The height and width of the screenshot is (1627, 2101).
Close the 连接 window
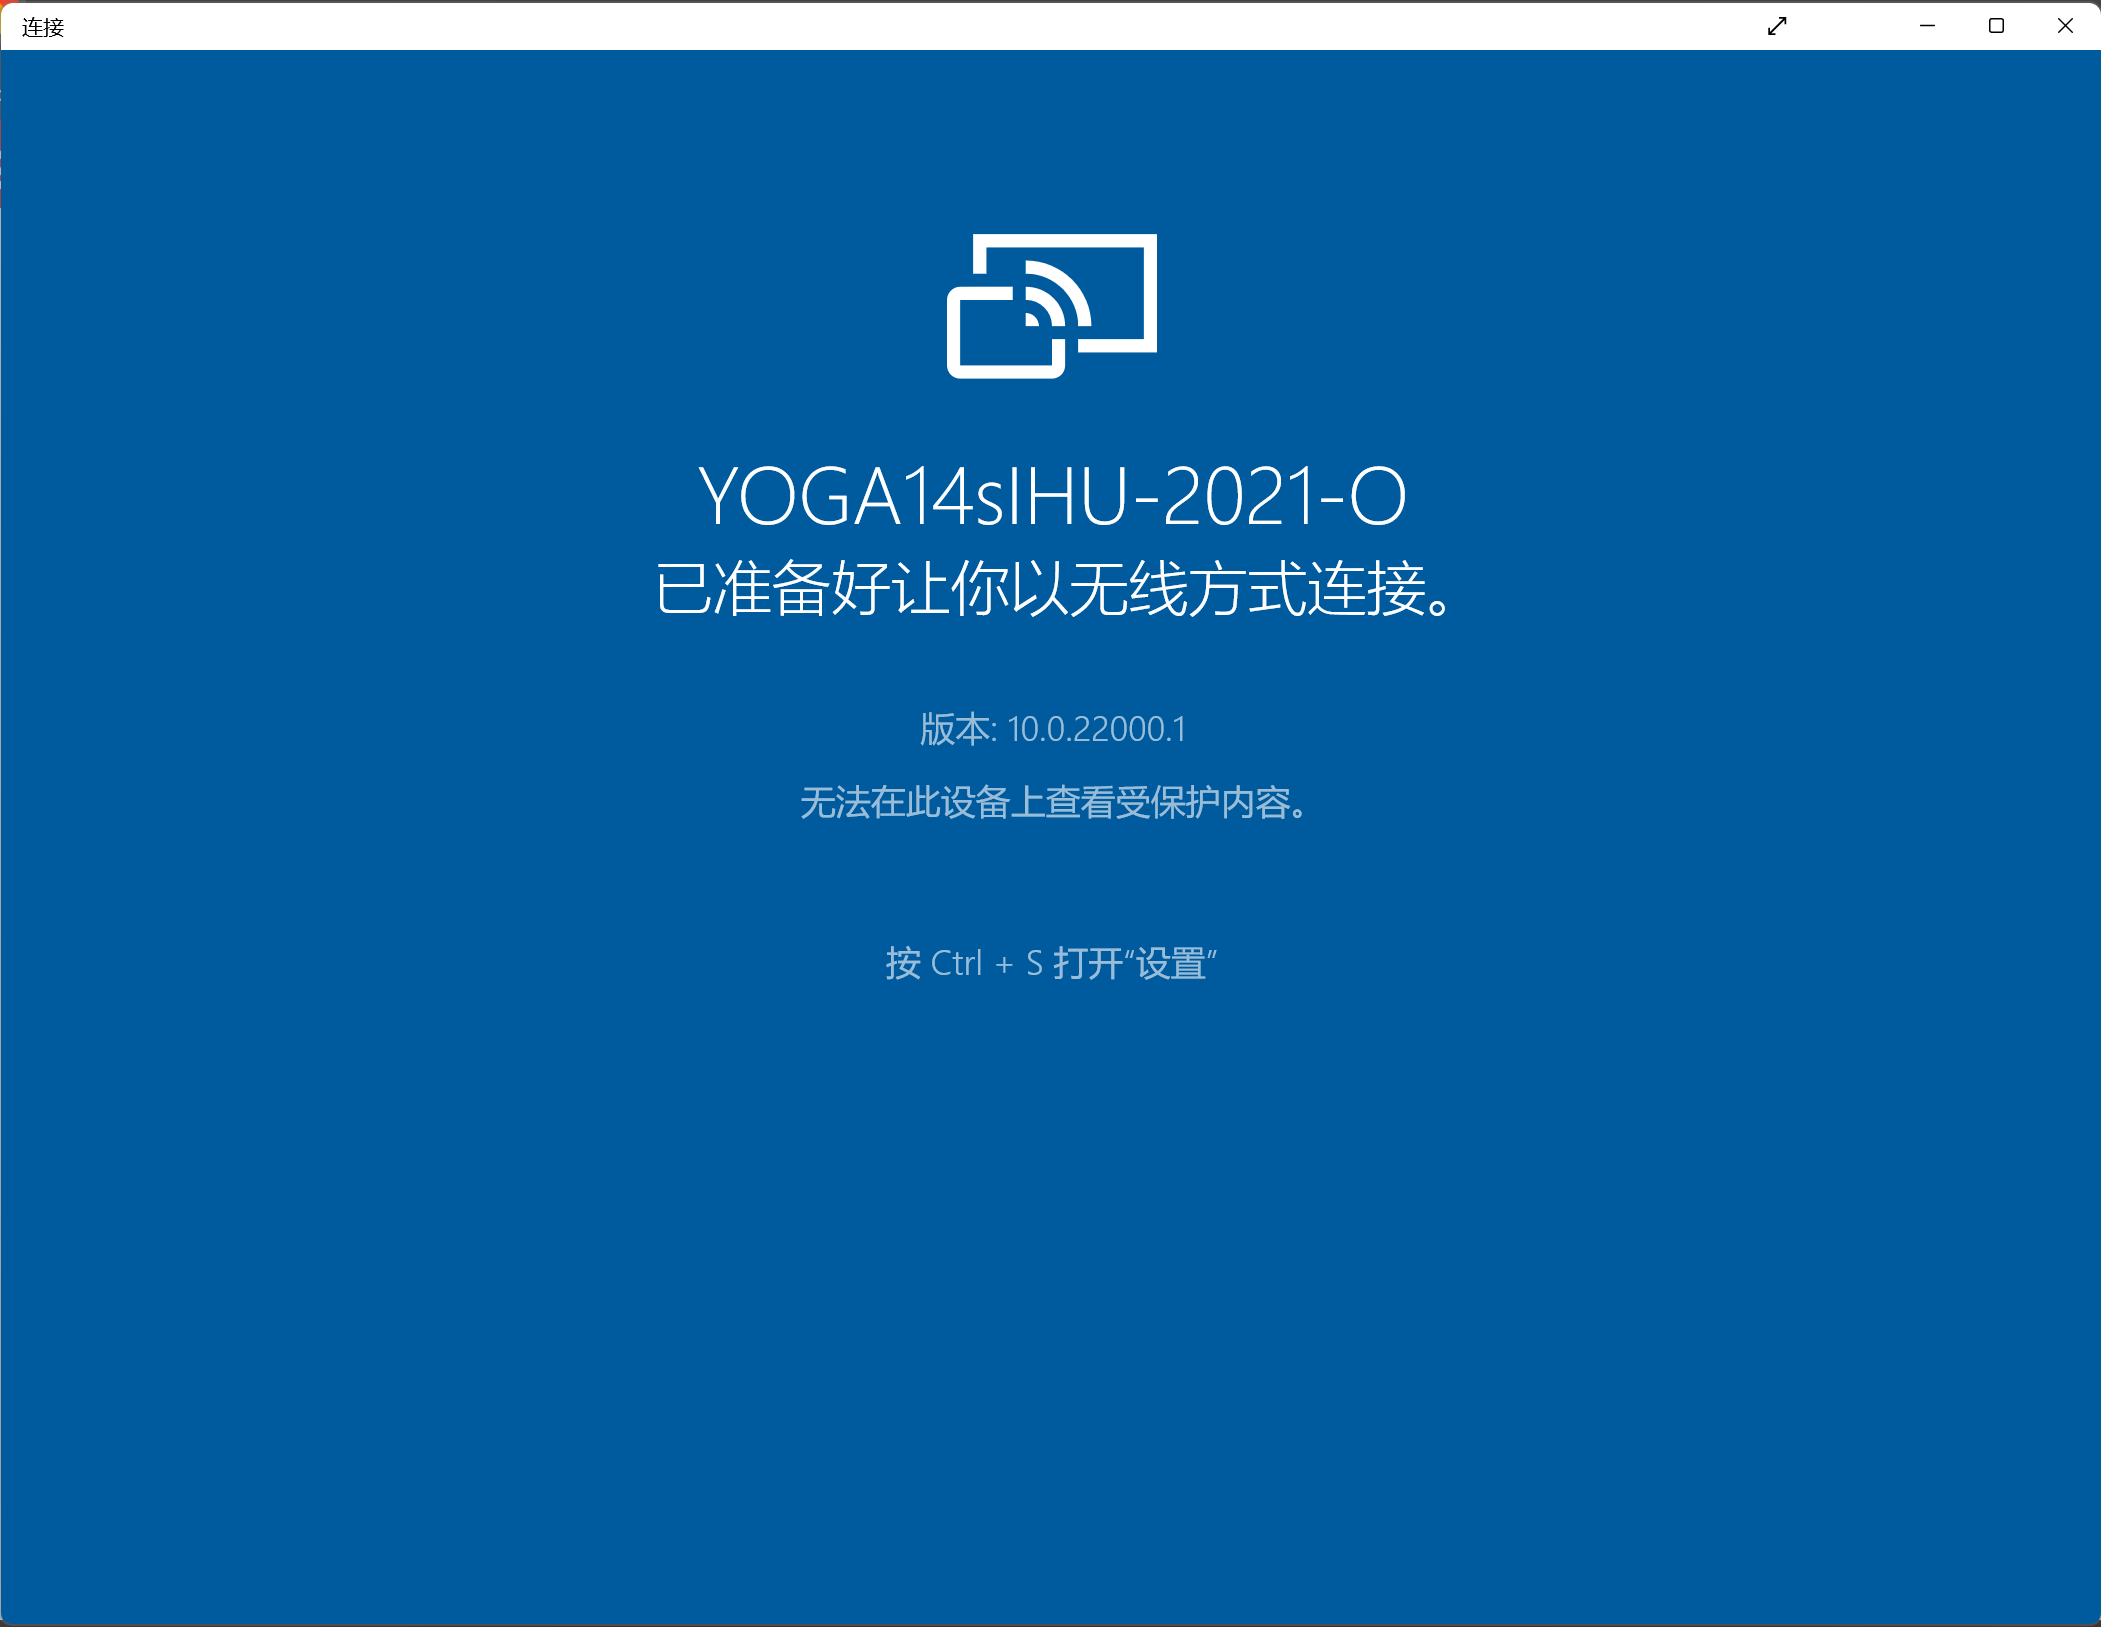tap(2065, 26)
